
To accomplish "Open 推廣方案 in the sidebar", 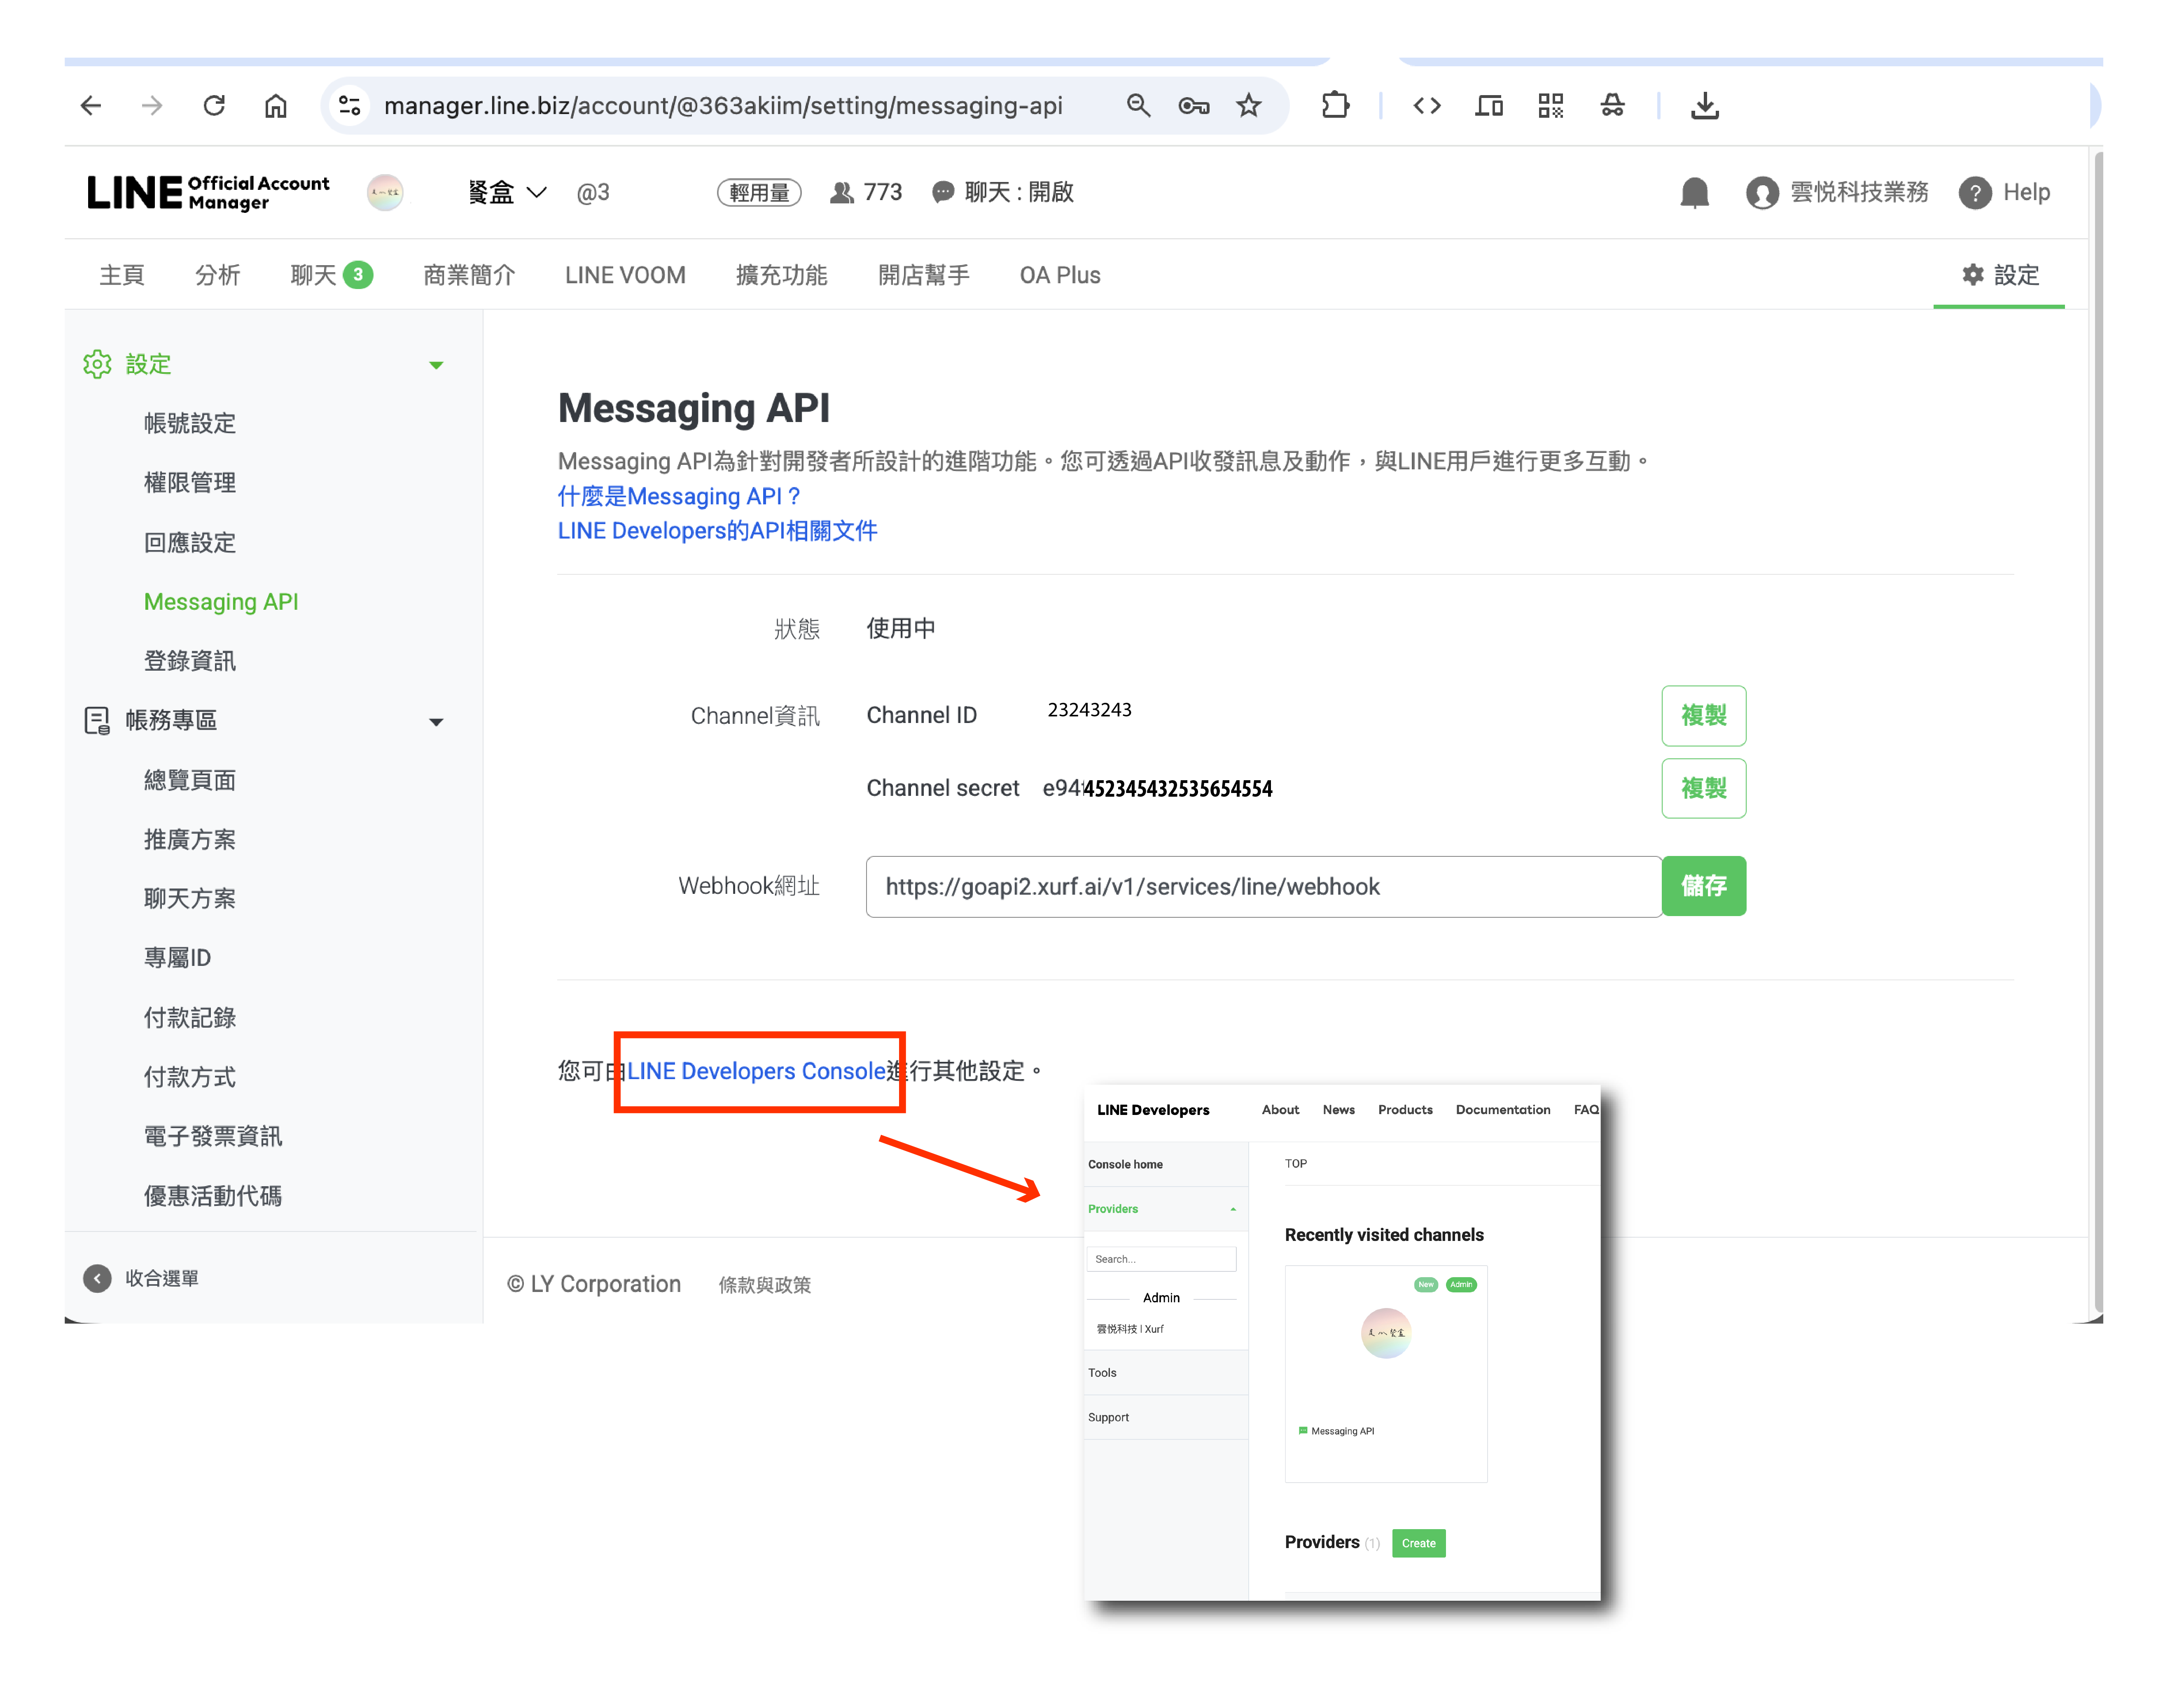I will [190, 839].
